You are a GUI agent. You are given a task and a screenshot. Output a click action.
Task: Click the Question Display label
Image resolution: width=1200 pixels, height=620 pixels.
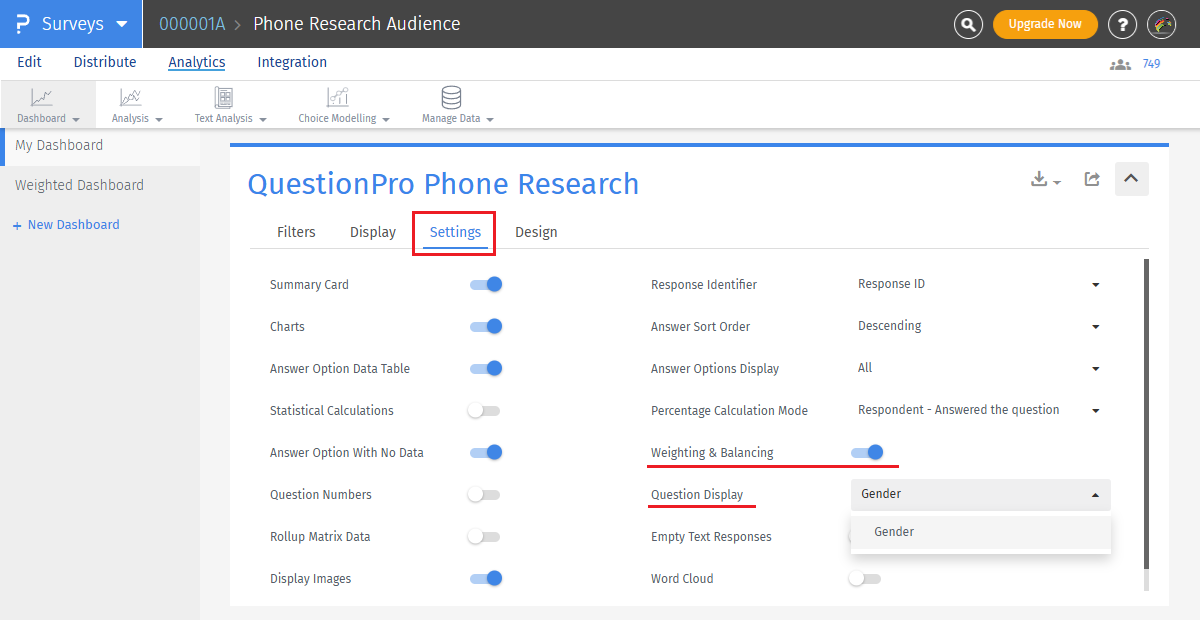697,495
